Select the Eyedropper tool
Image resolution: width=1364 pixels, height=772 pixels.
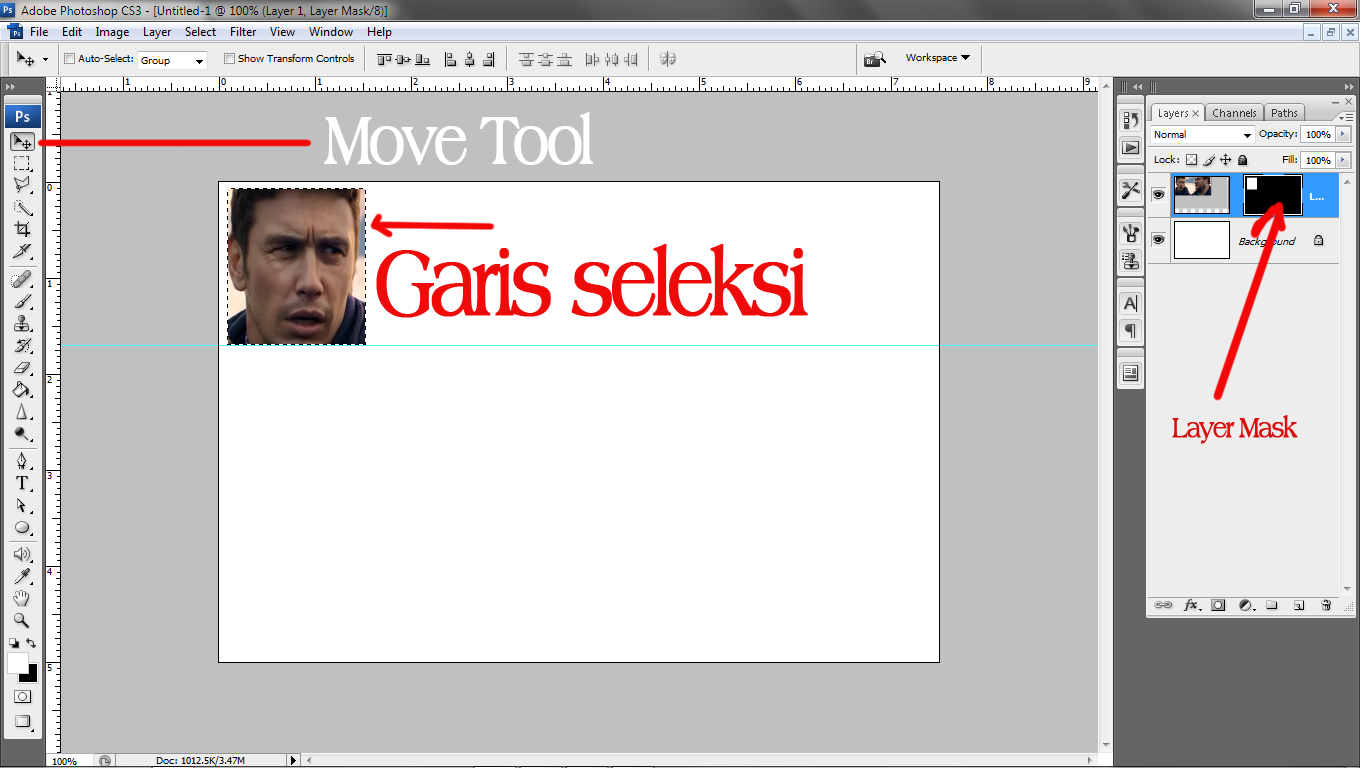point(22,576)
